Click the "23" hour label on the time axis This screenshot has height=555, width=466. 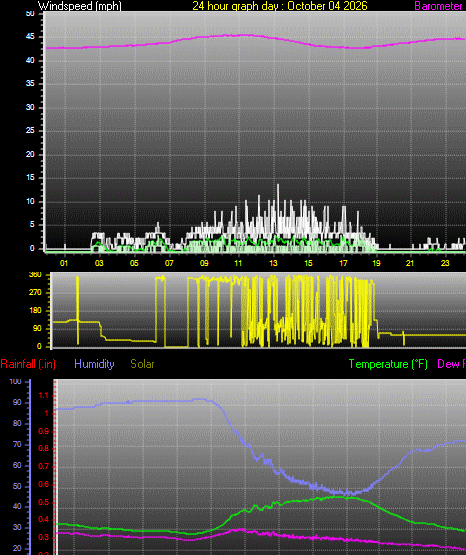(x=445, y=263)
